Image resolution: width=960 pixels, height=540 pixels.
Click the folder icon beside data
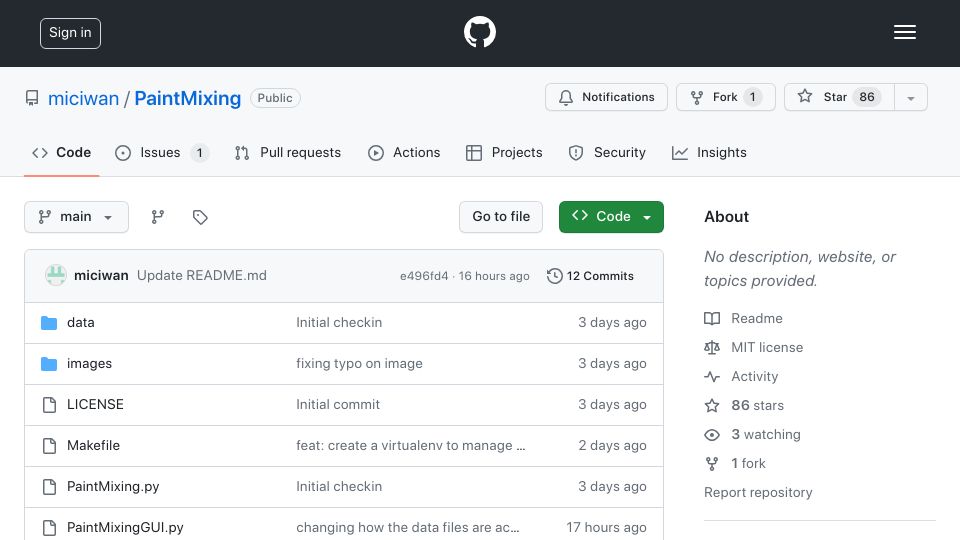pos(49,323)
